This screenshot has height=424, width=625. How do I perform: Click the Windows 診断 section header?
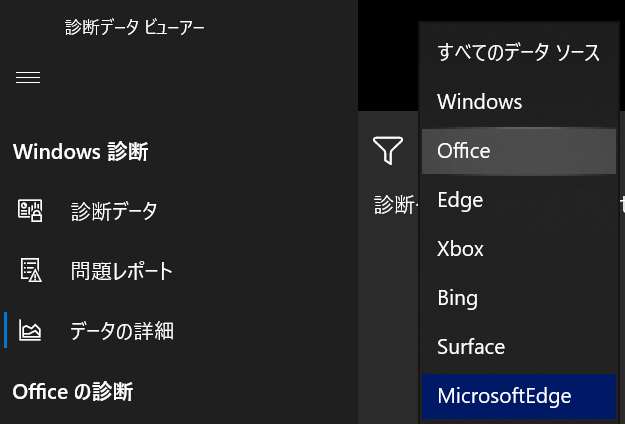81,152
